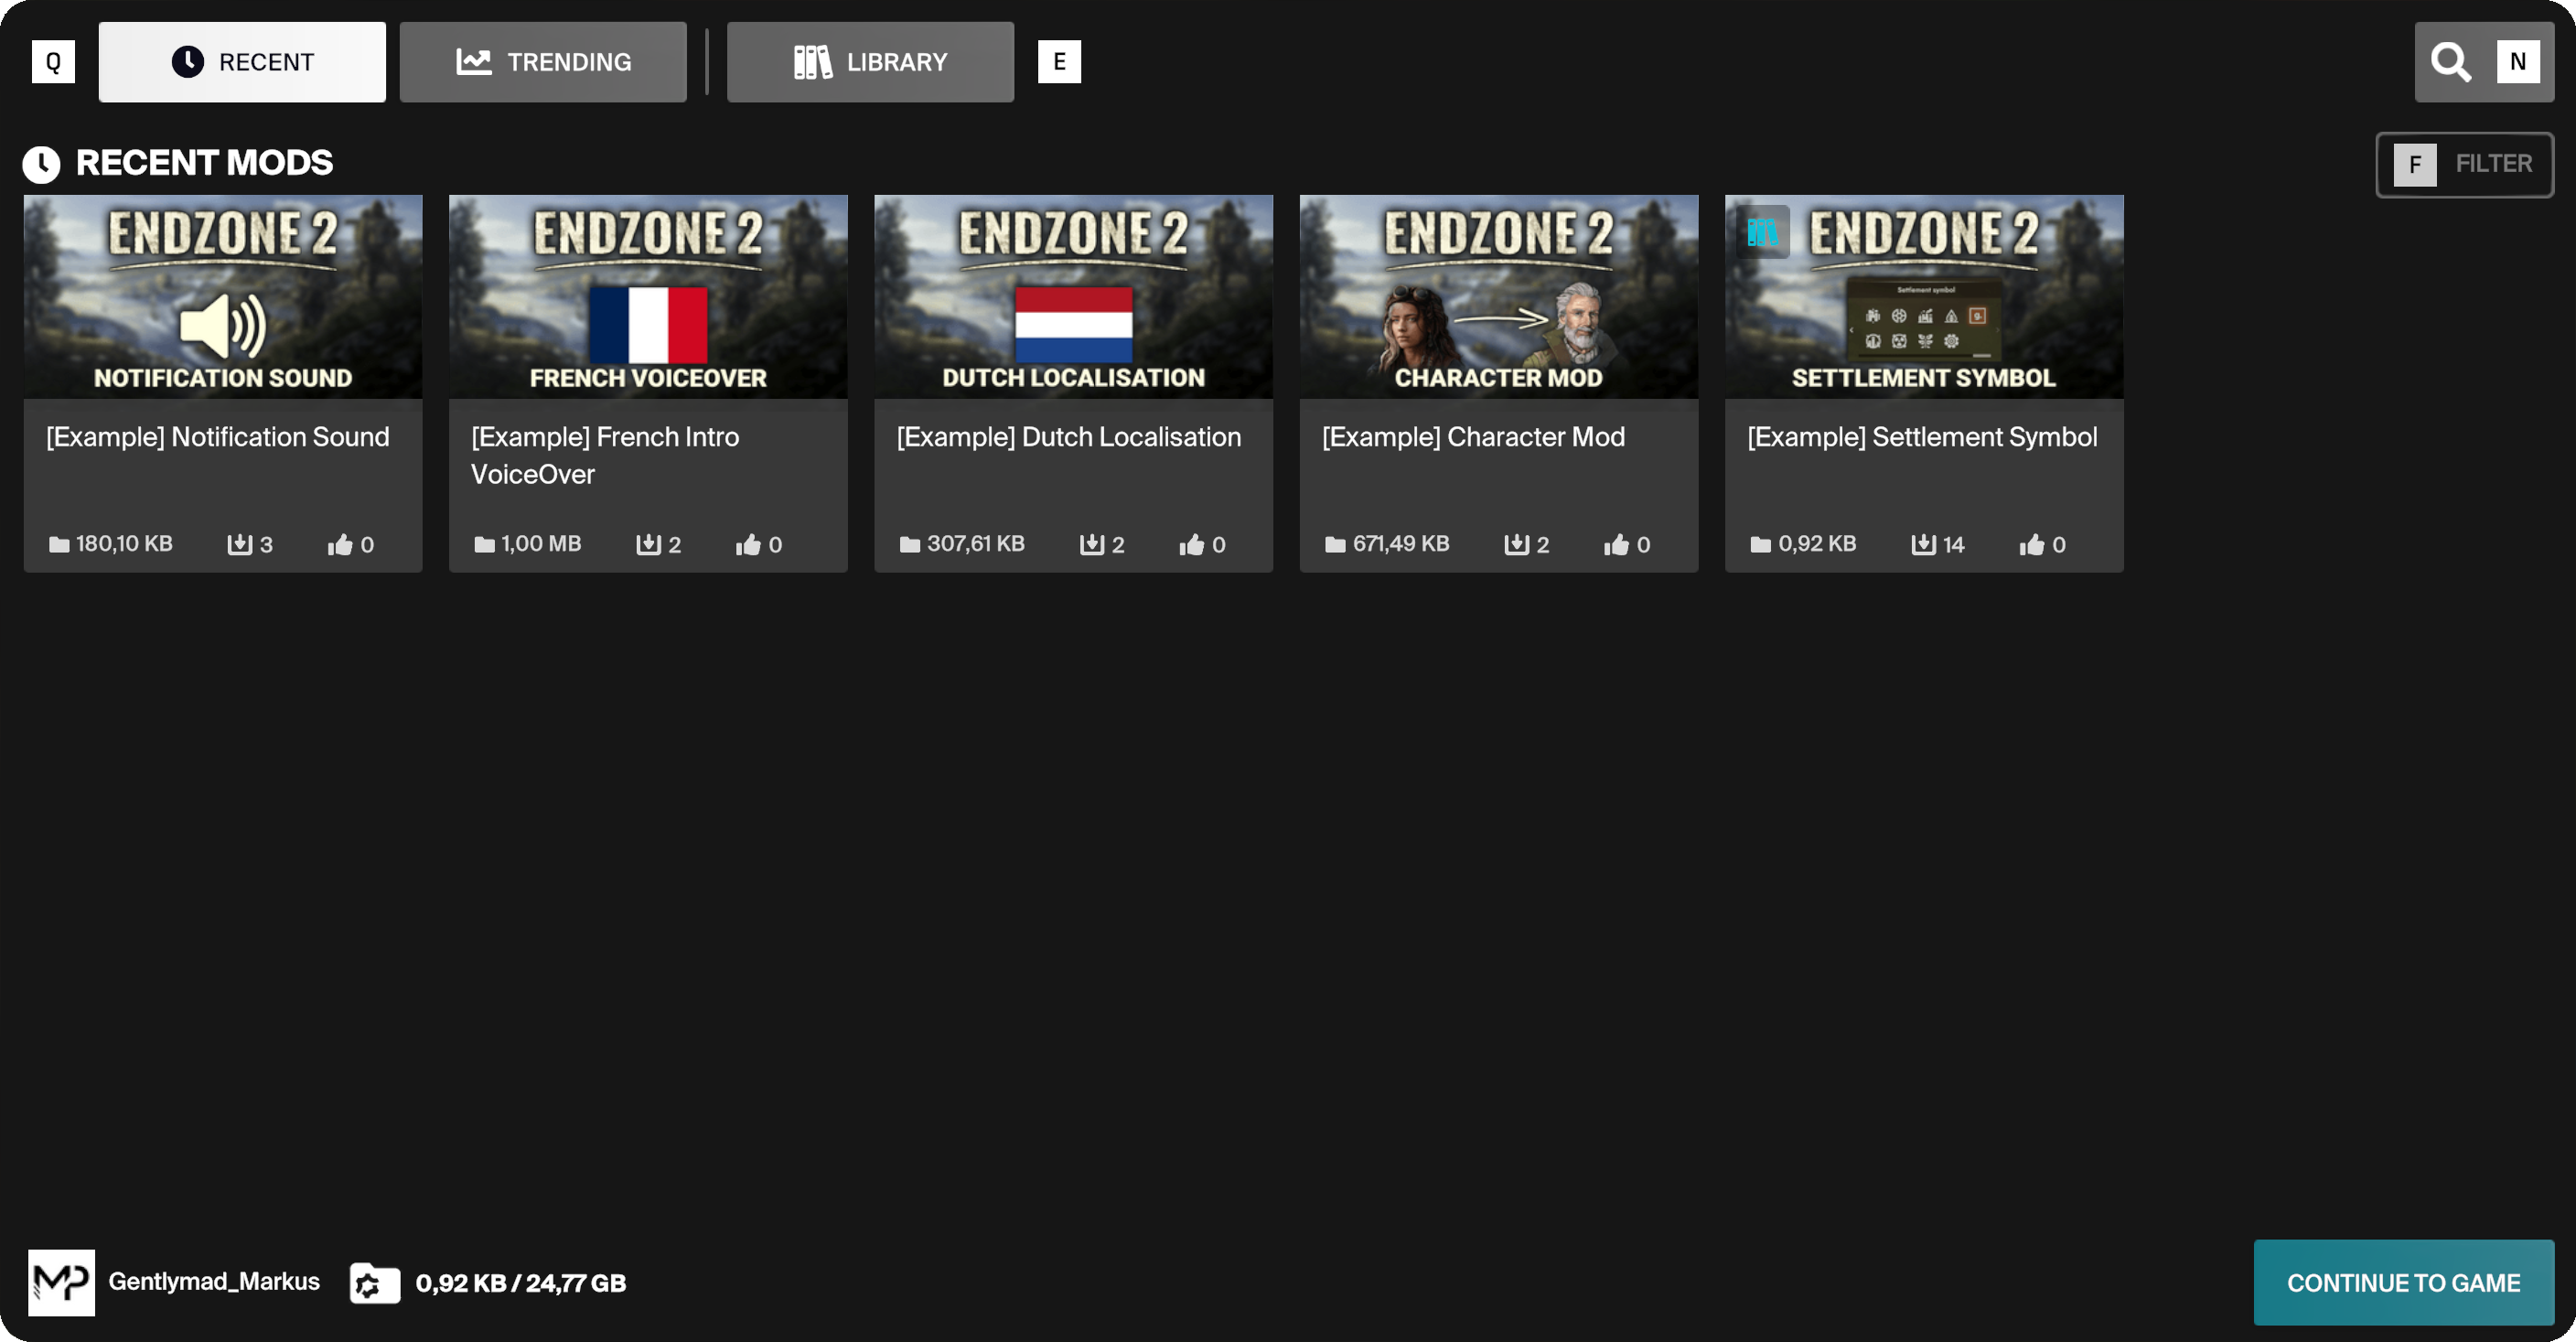This screenshot has width=2576, height=1342.
Task: Click the Q previous-tab key hint
Action: coord(53,62)
